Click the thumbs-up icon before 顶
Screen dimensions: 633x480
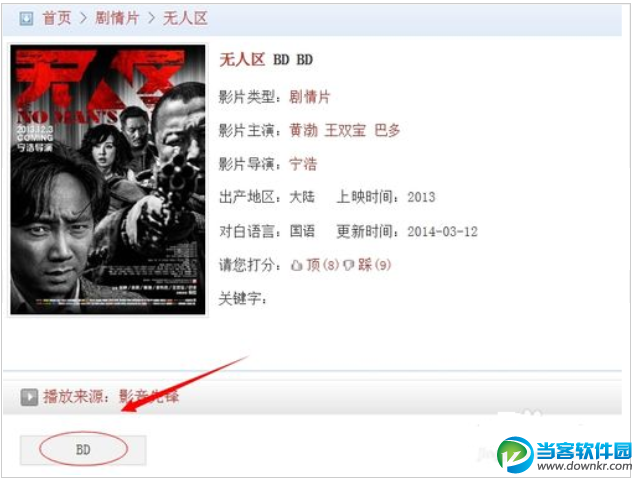click(297, 265)
